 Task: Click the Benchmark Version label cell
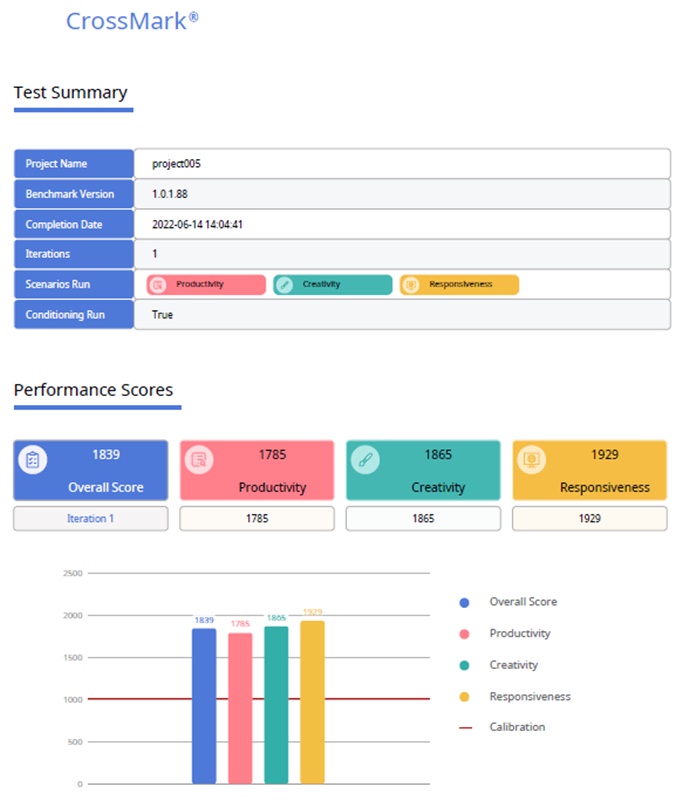coord(74,194)
